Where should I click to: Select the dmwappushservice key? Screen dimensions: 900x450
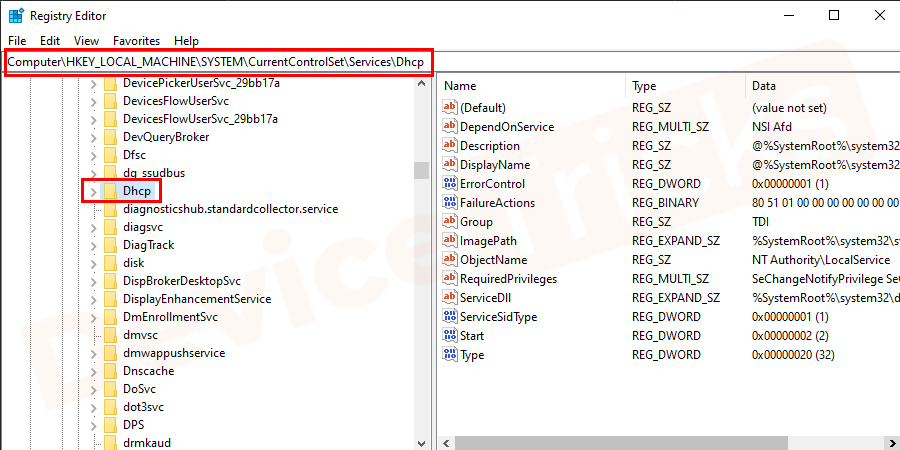pos(174,353)
